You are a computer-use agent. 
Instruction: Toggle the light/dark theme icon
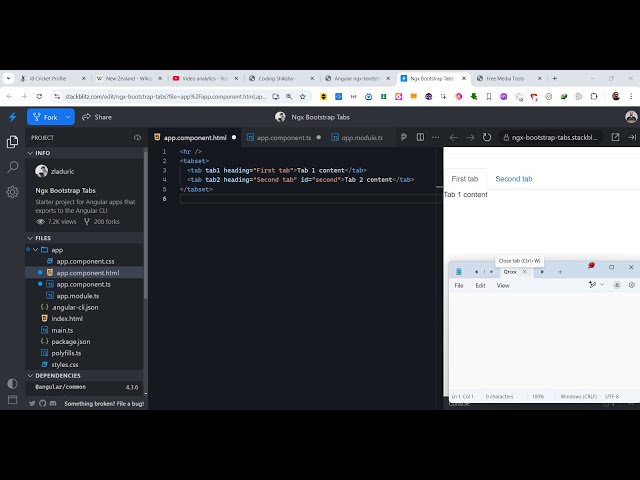click(x=12, y=383)
